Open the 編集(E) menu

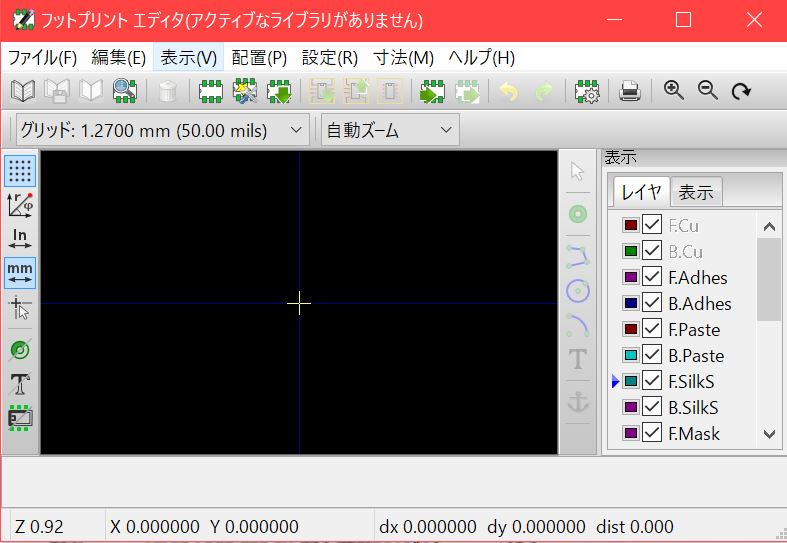pos(118,58)
